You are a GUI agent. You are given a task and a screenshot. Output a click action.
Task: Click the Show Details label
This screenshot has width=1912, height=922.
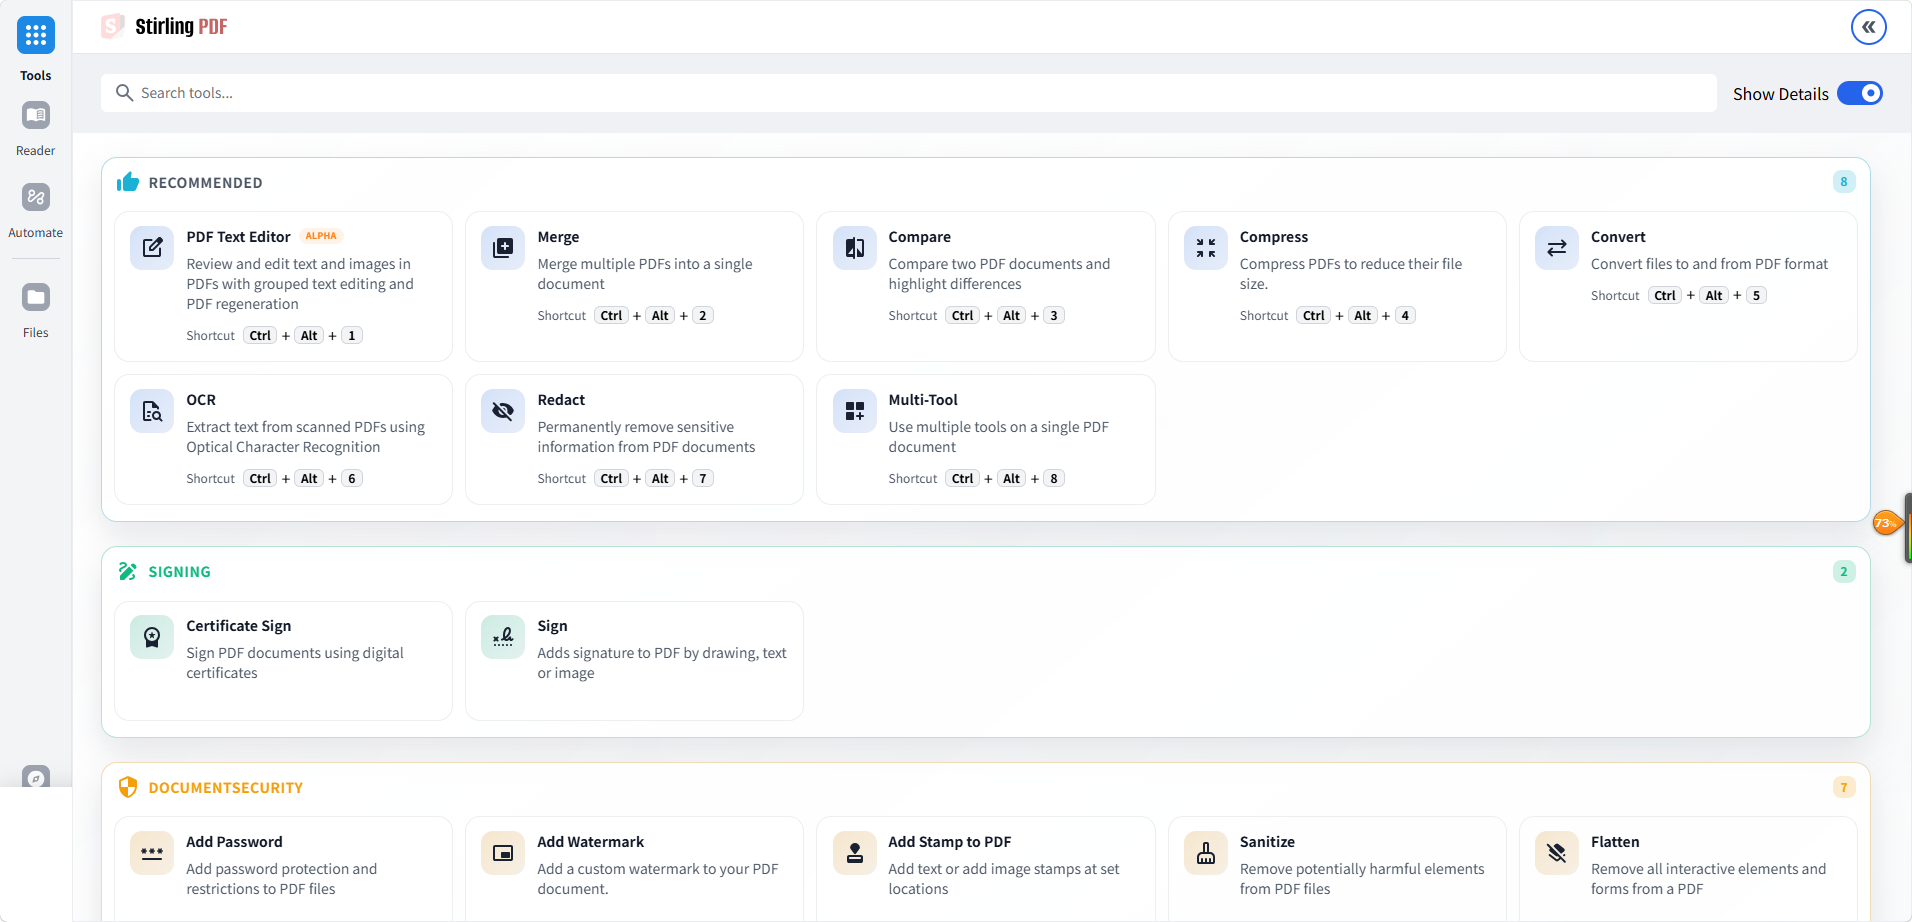coord(1781,94)
